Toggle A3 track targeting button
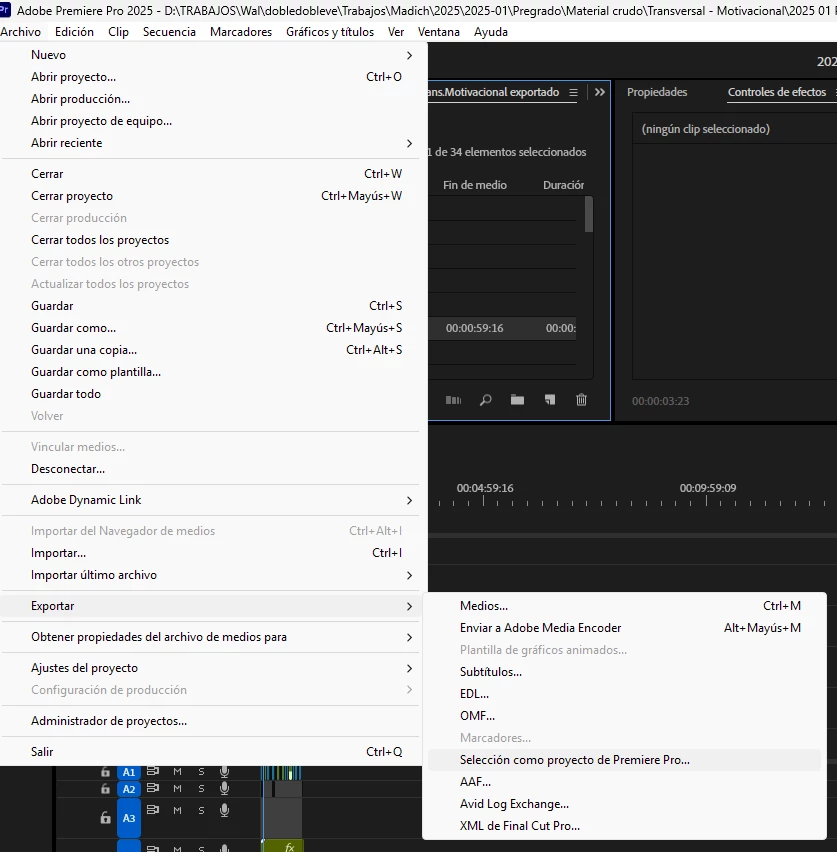Viewport: 837px width, 852px height. (129, 818)
